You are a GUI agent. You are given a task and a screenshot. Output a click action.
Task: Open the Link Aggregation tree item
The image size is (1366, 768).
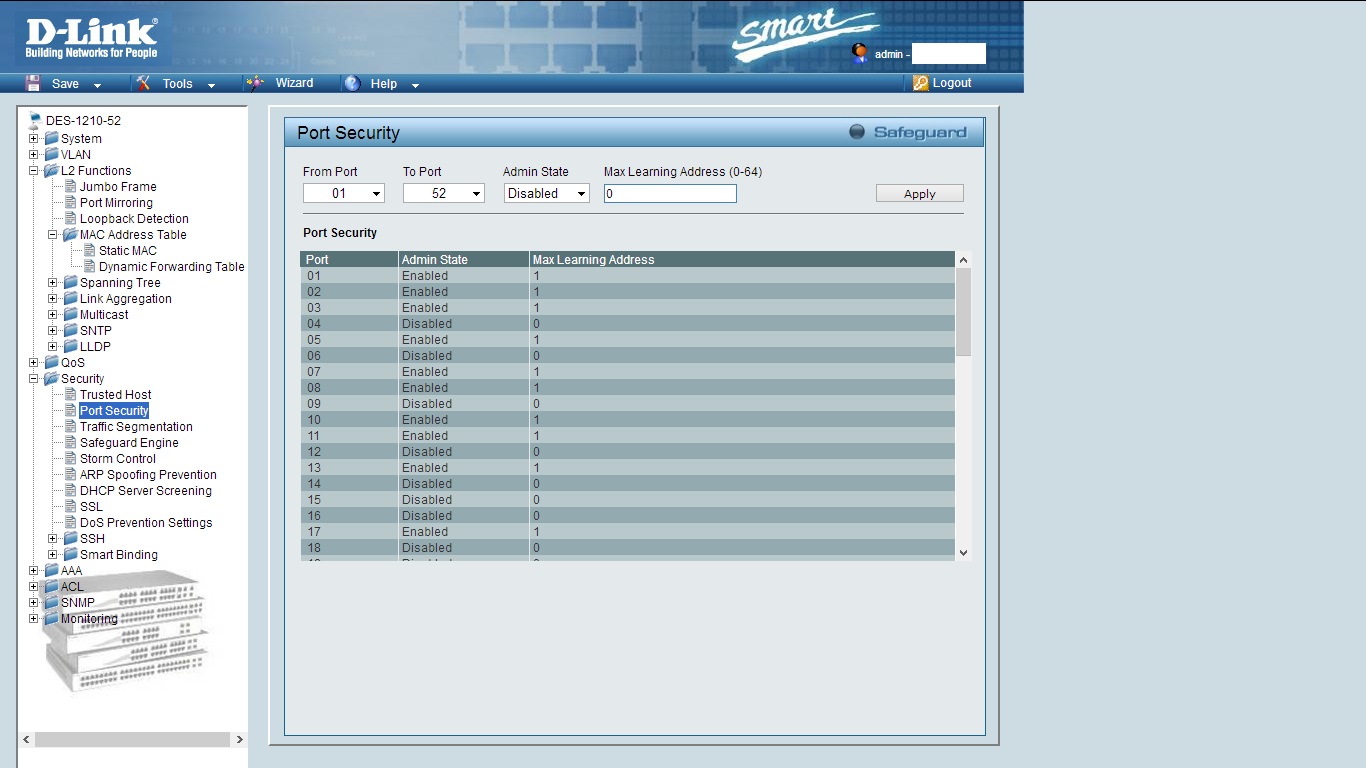click(x=126, y=298)
